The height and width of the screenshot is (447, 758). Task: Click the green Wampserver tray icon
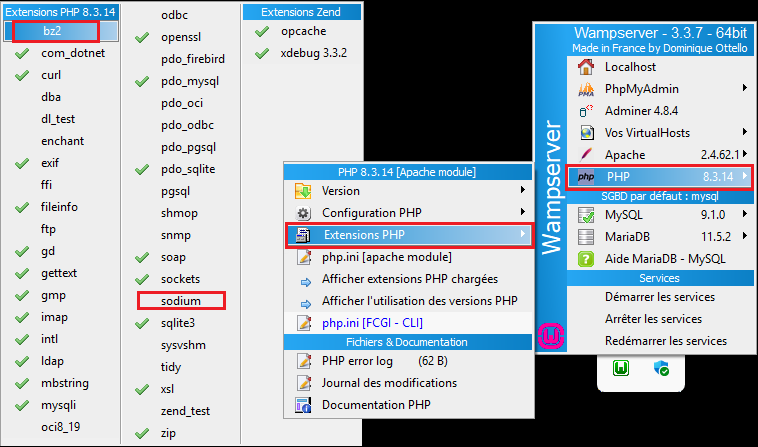(621, 369)
